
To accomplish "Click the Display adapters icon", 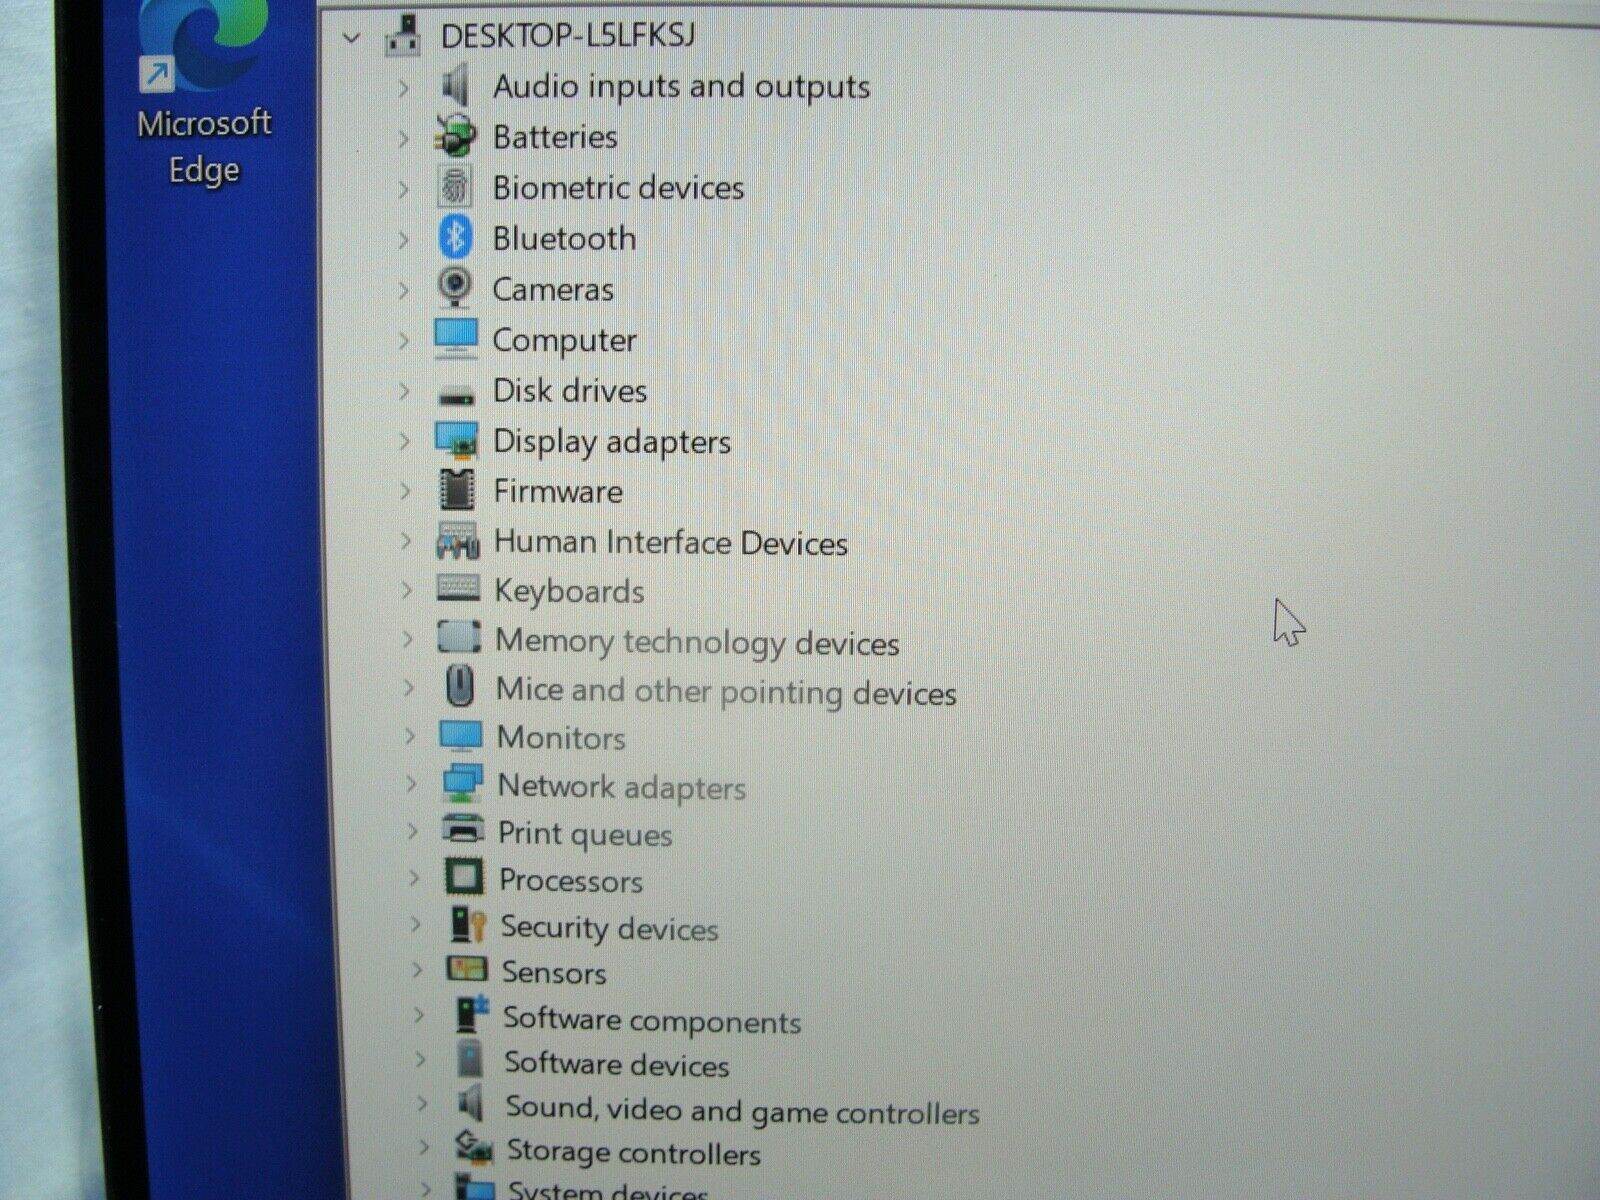I will point(458,440).
